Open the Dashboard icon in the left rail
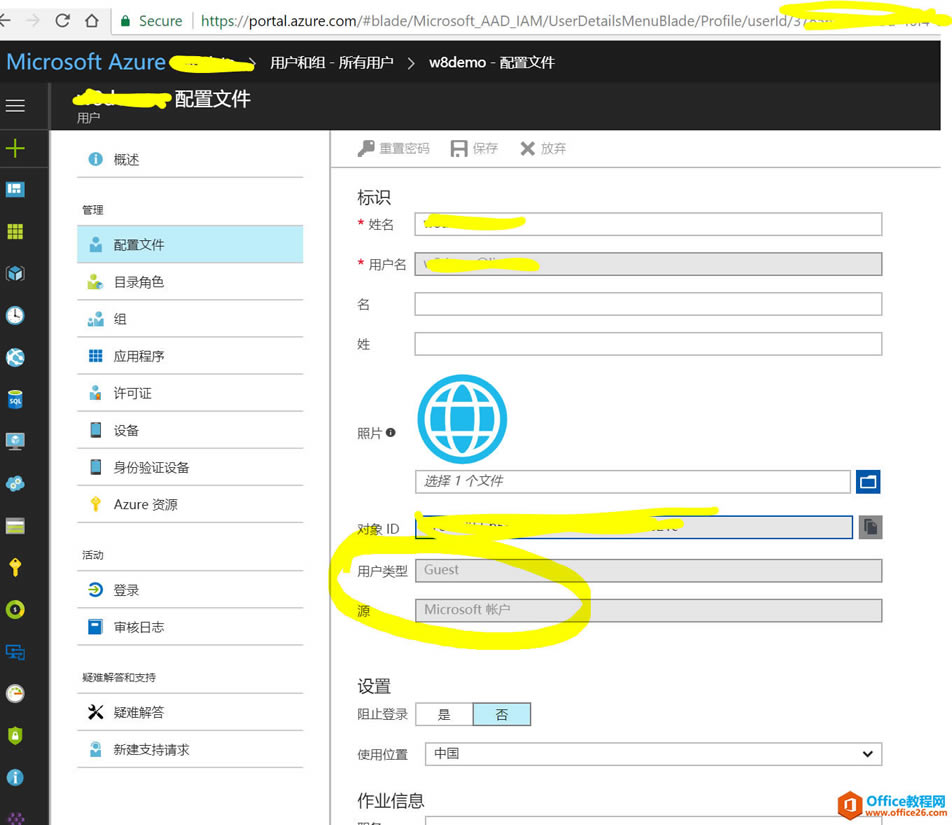 point(15,189)
